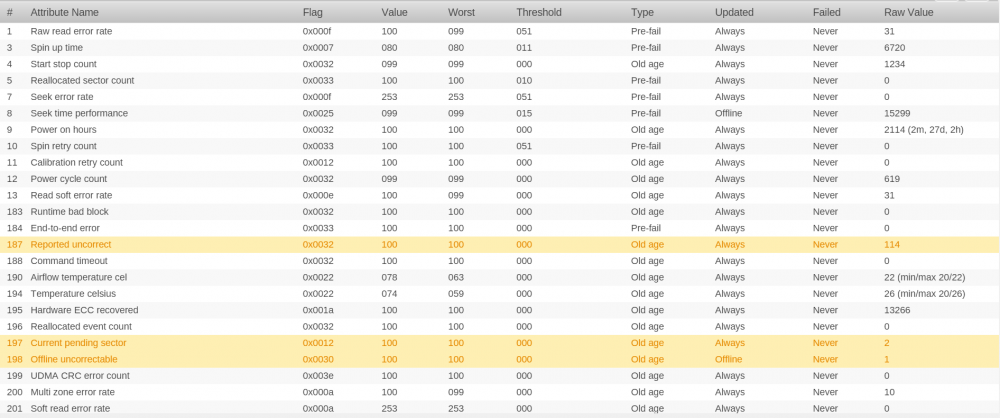Click value 078 in Airflow temperature row
This screenshot has width=1000, height=418.
coord(389,277)
